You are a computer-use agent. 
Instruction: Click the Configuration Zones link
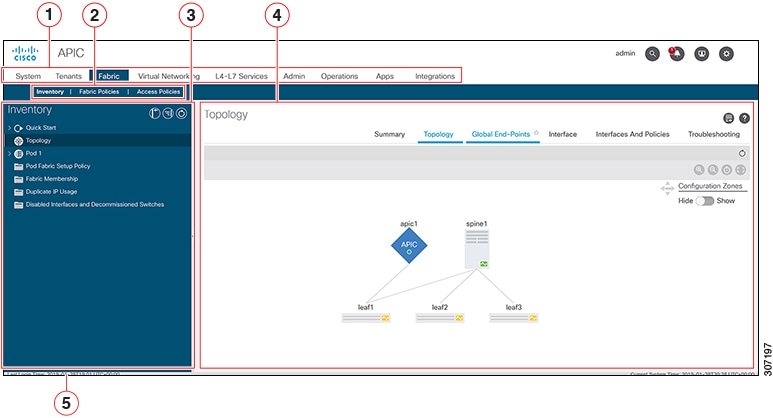(x=710, y=186)
